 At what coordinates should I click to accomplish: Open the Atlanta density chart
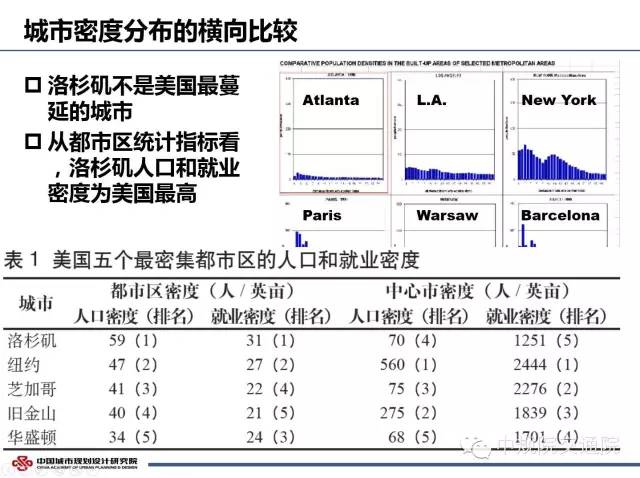point(333,132)
